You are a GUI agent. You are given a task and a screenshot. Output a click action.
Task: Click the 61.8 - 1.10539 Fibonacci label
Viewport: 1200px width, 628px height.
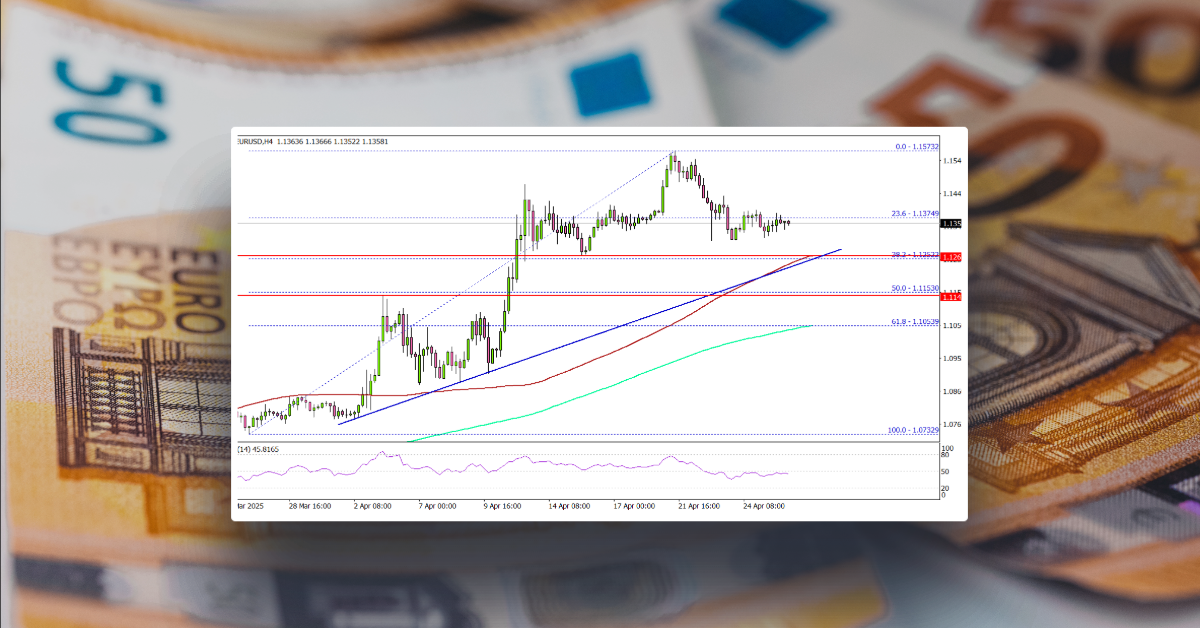point(912,322)
